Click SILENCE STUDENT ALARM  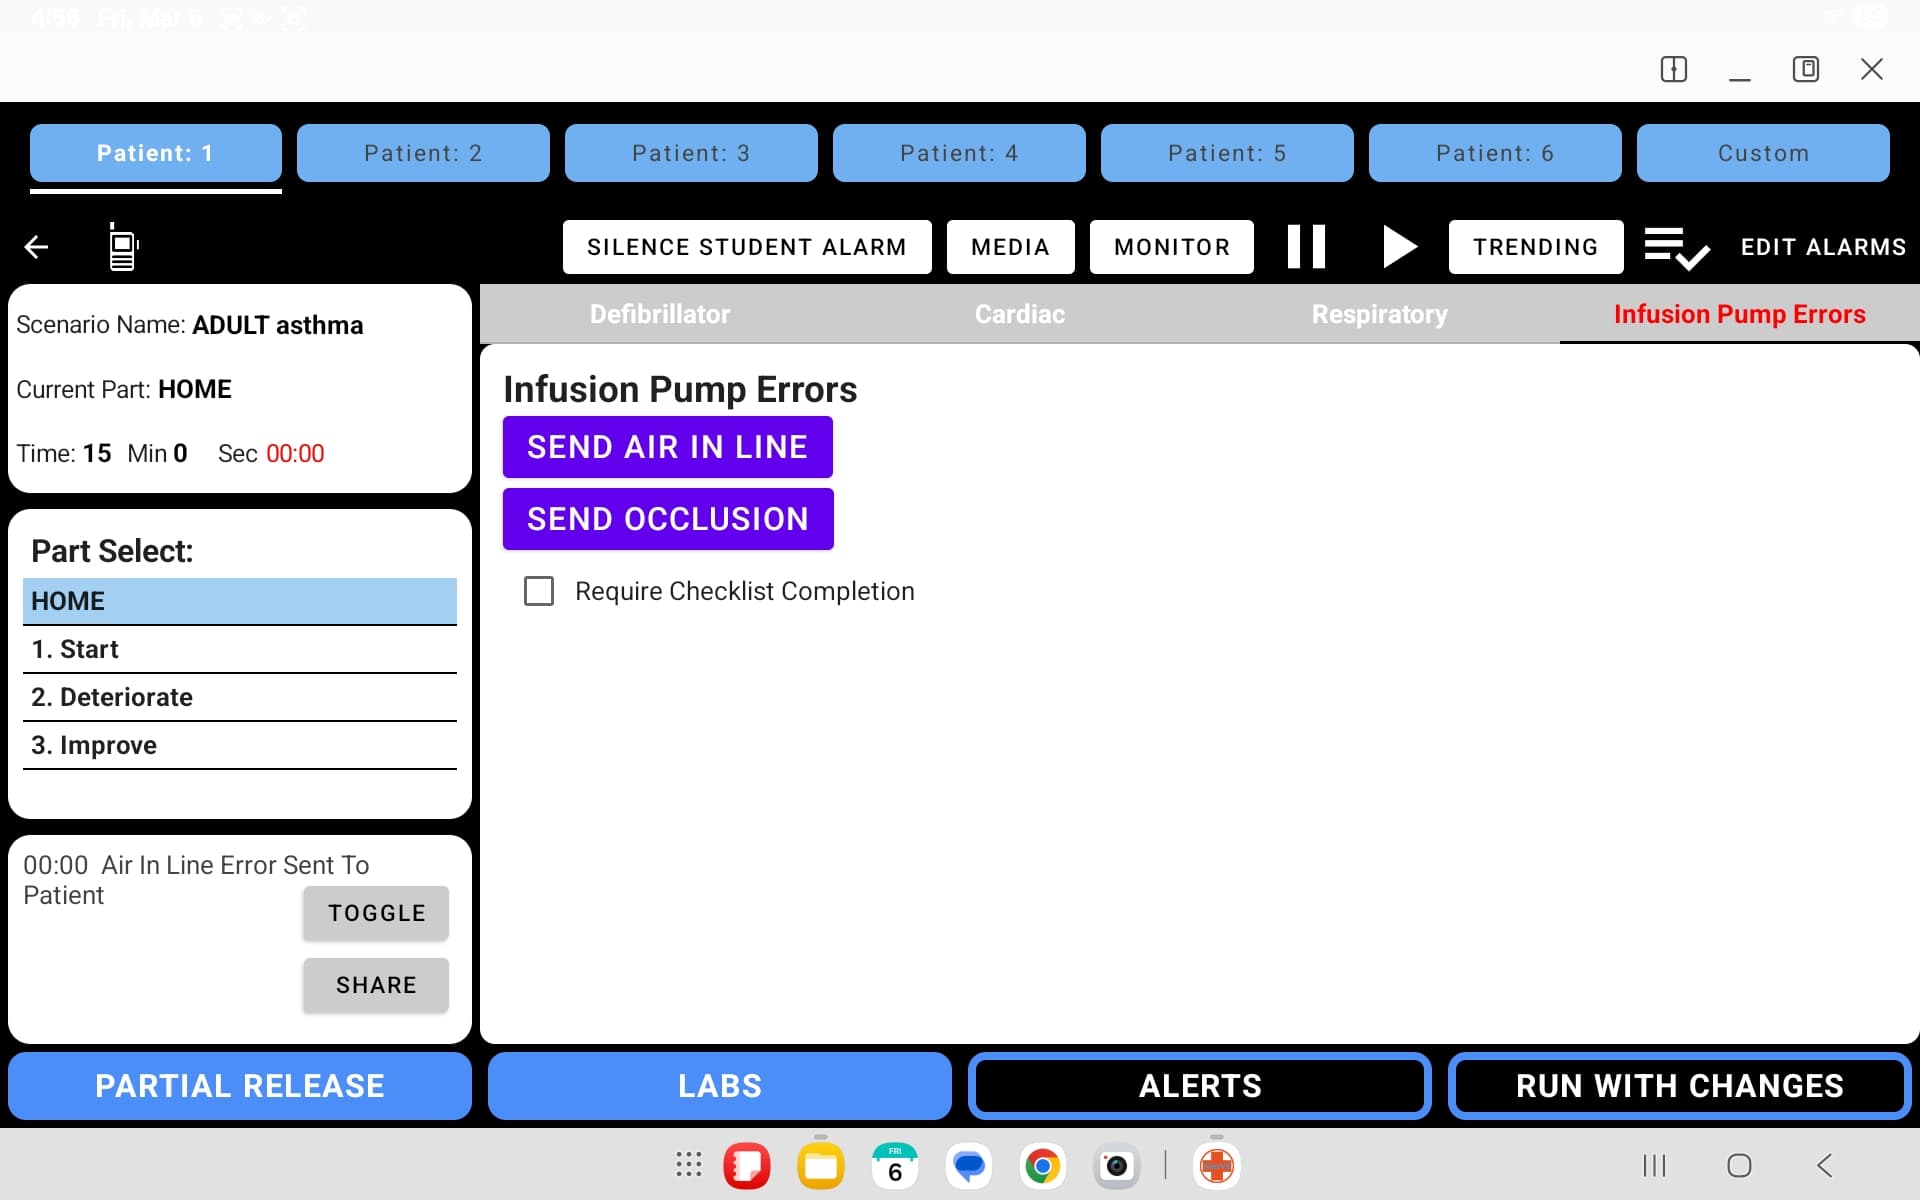tap(746, 246)
